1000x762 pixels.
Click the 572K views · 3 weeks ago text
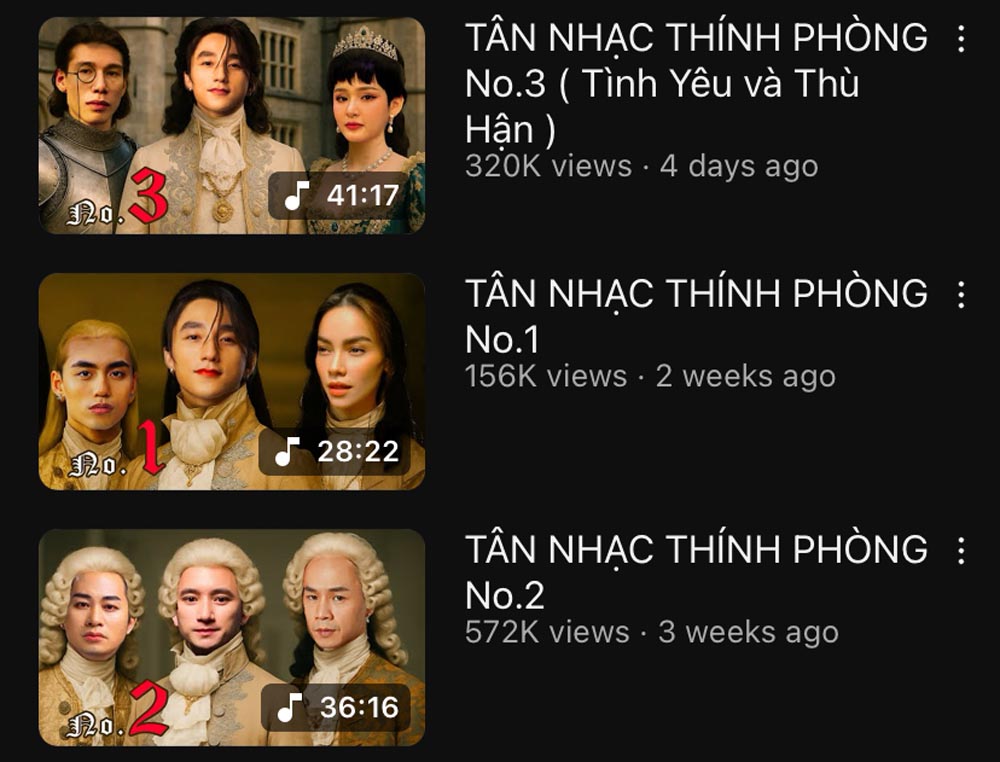652,632
